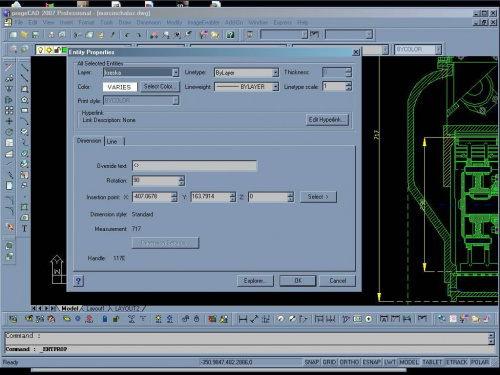Click the Linear dimension icon
500x375 pixels.
243,319
